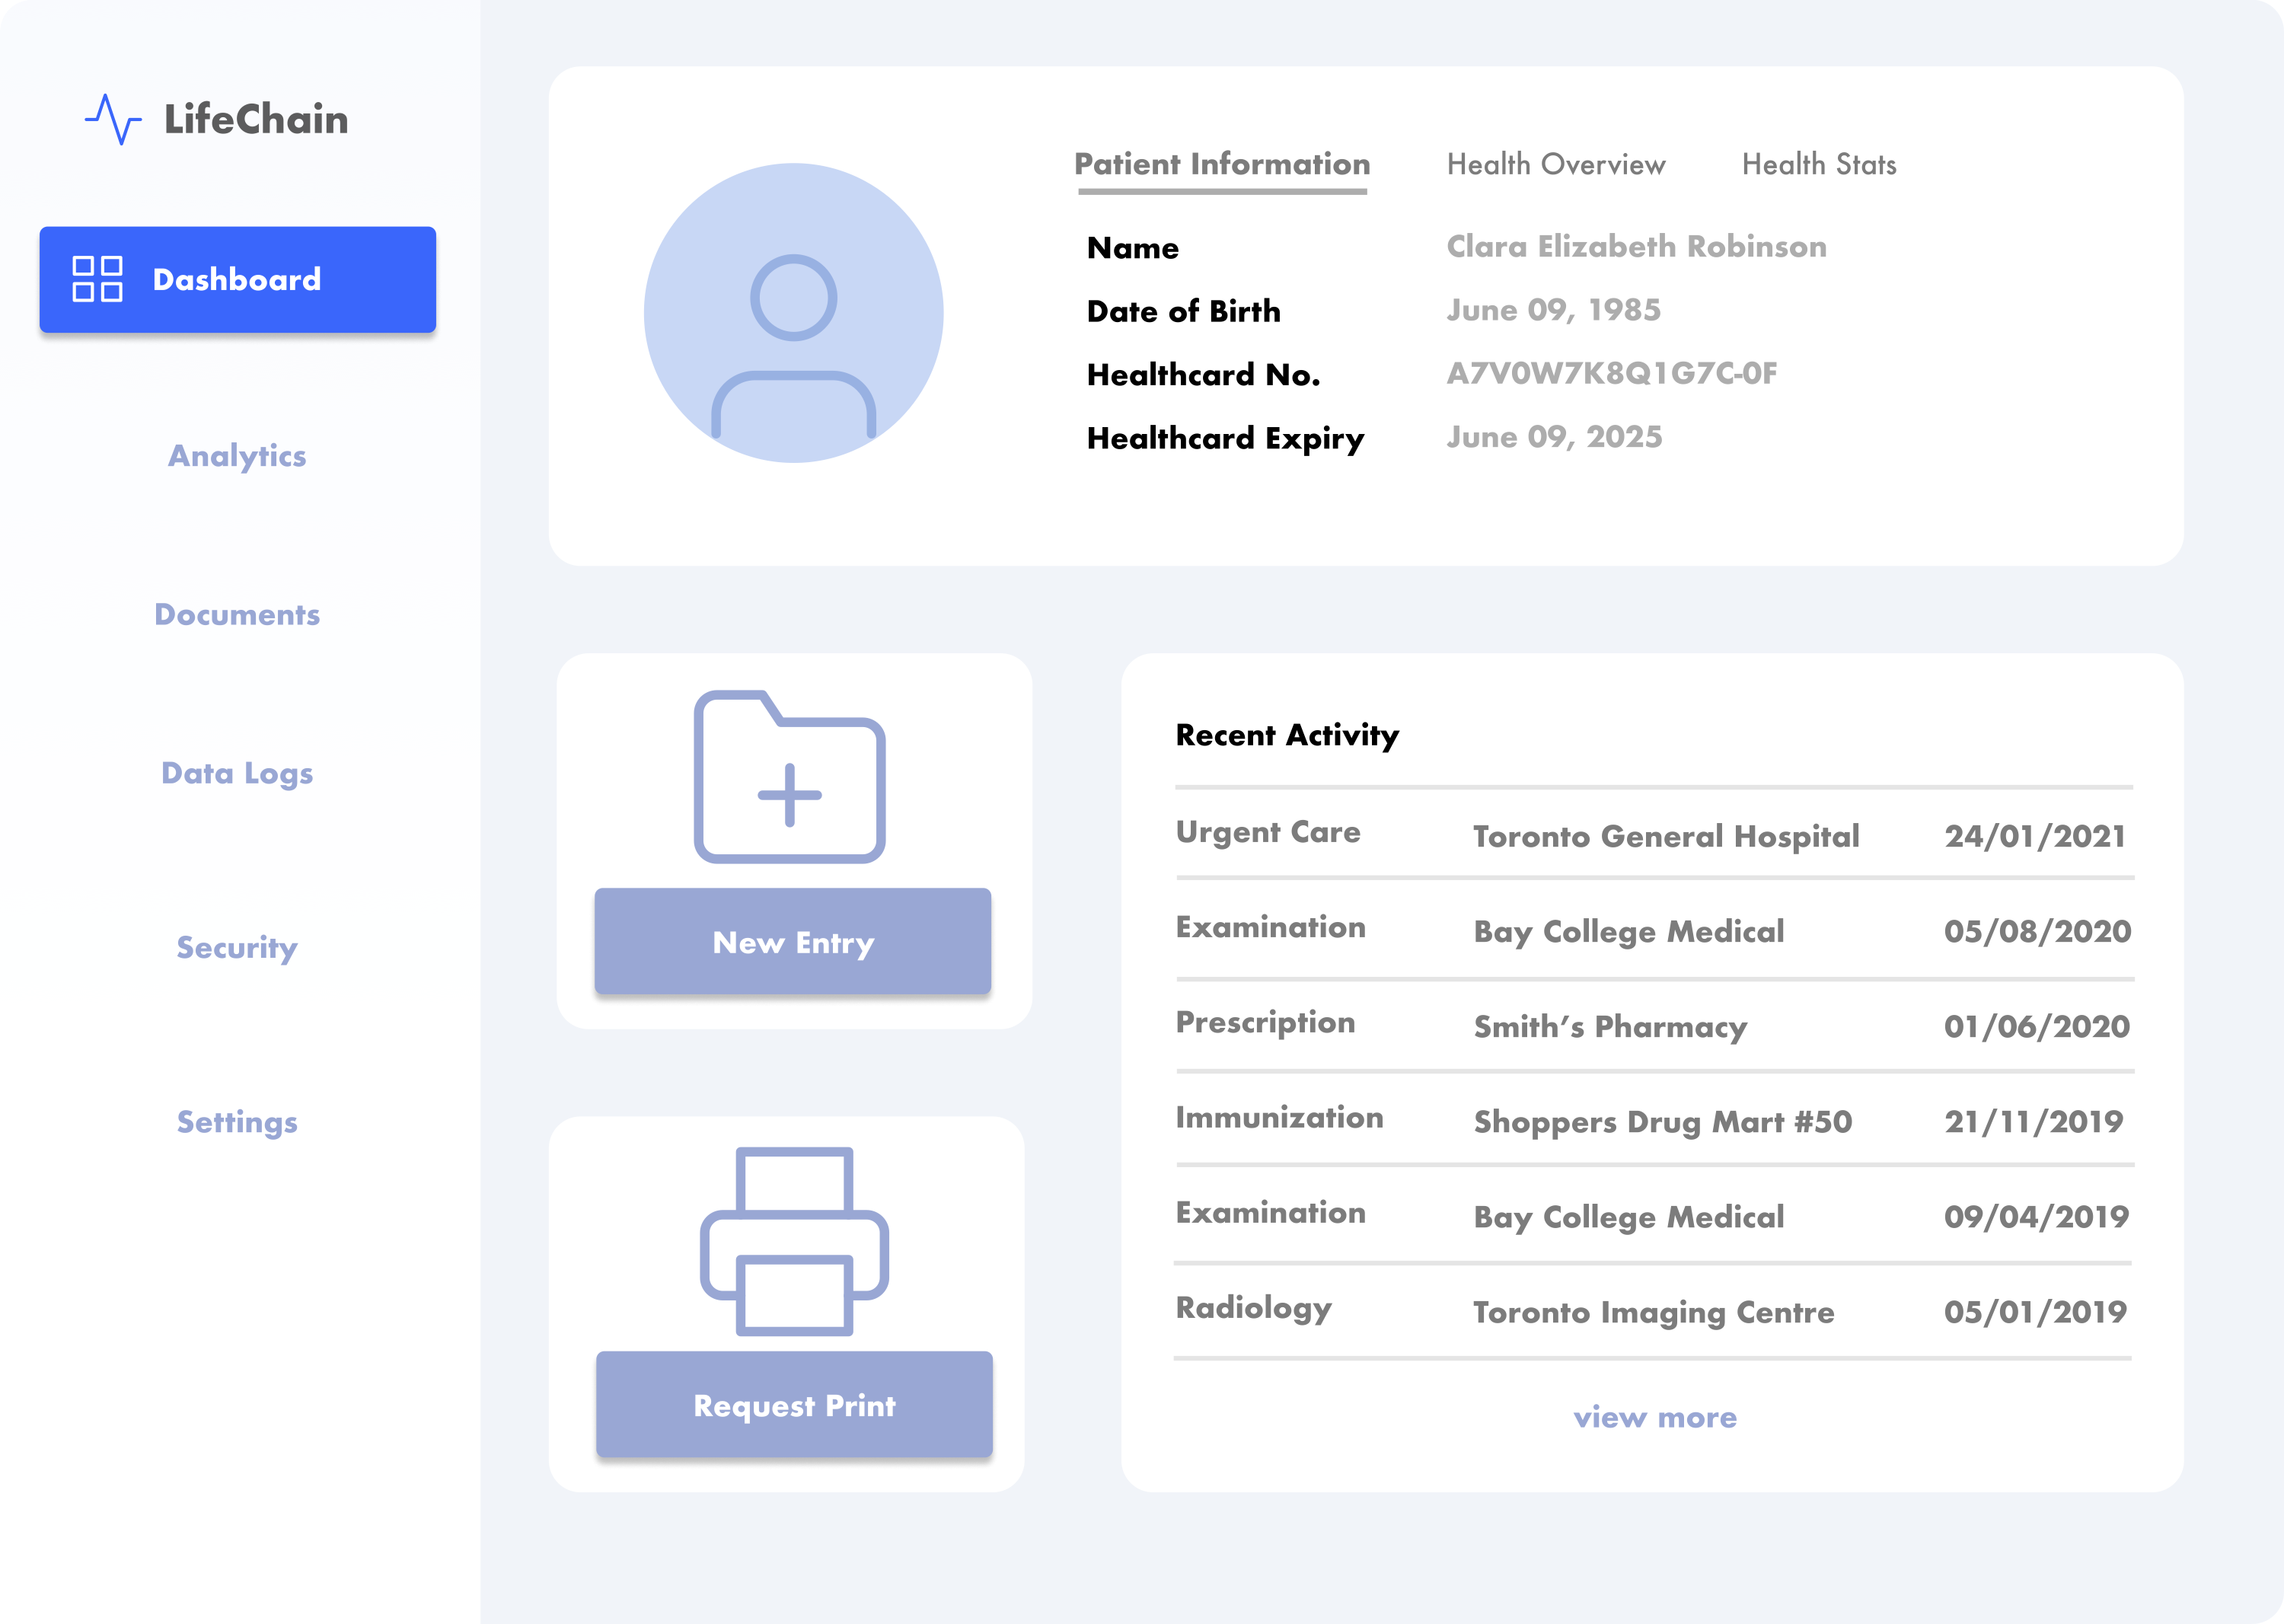Select the Patient Information tab
This screenshot has width=2284, height=1624.
coord(1222,165)
